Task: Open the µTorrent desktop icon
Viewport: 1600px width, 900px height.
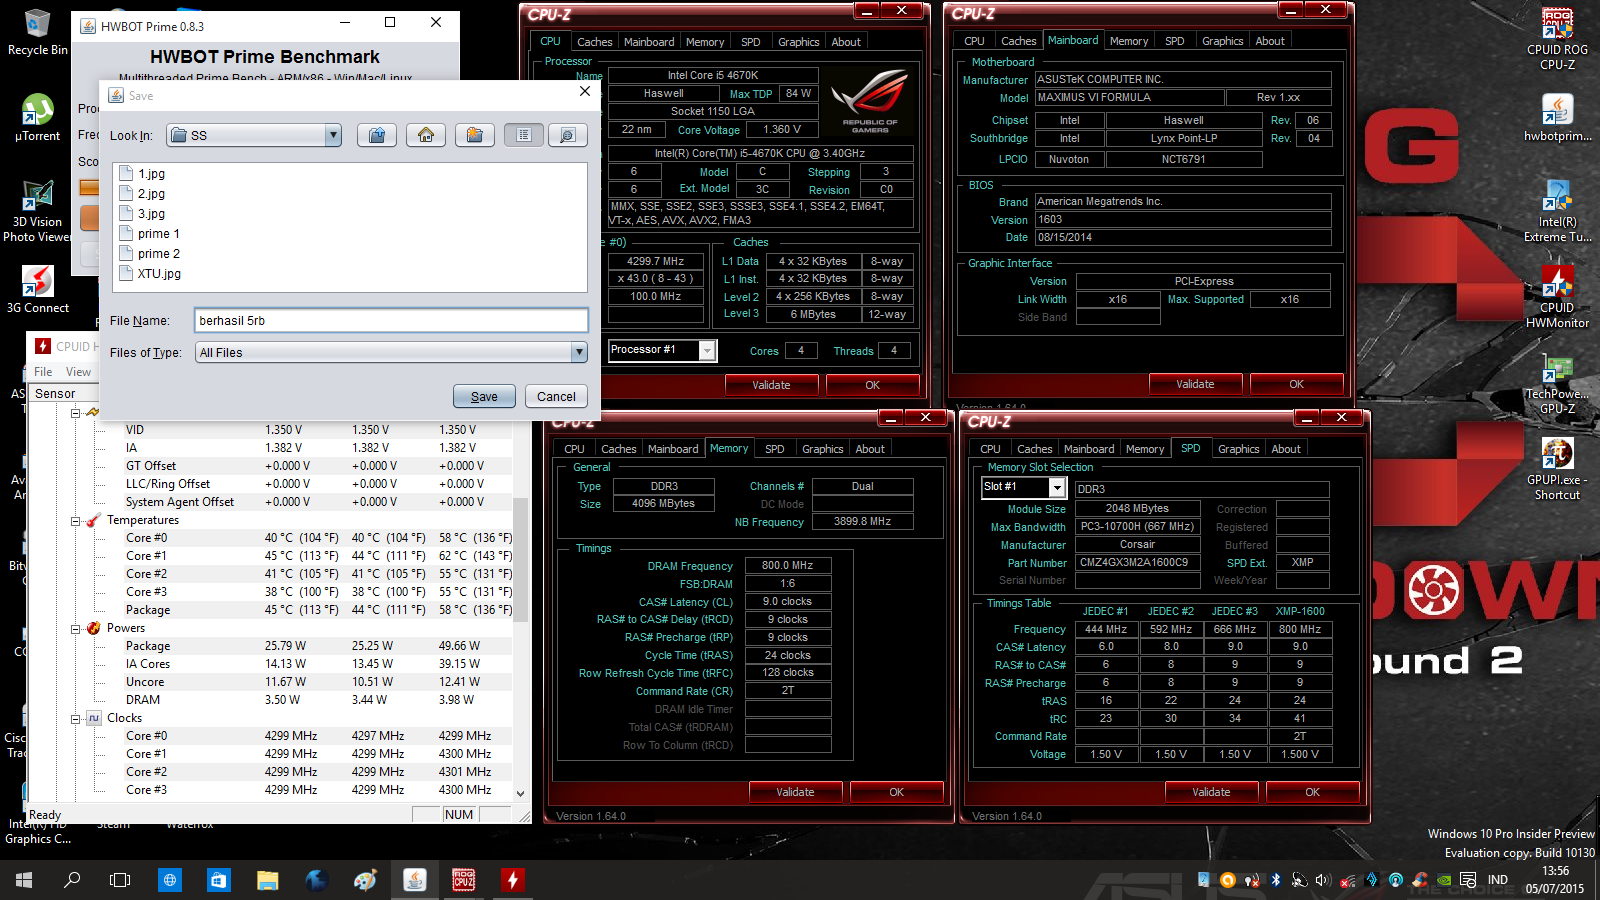Action: pyautogui.click(x=37, y=117)
